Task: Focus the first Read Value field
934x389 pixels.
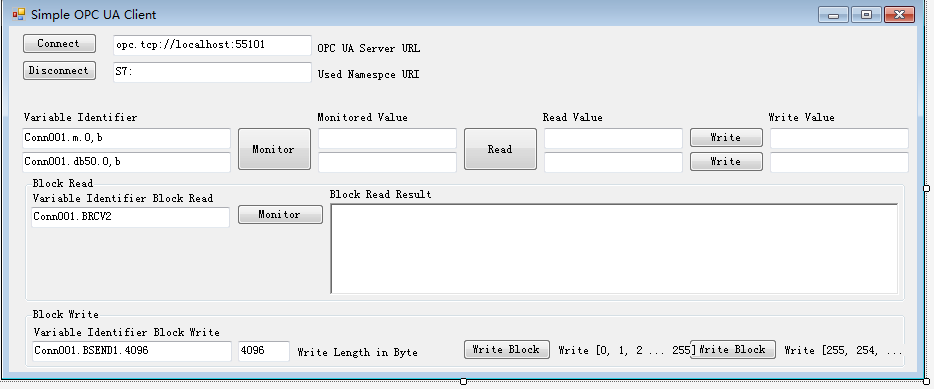Action: tap(613, 138)
